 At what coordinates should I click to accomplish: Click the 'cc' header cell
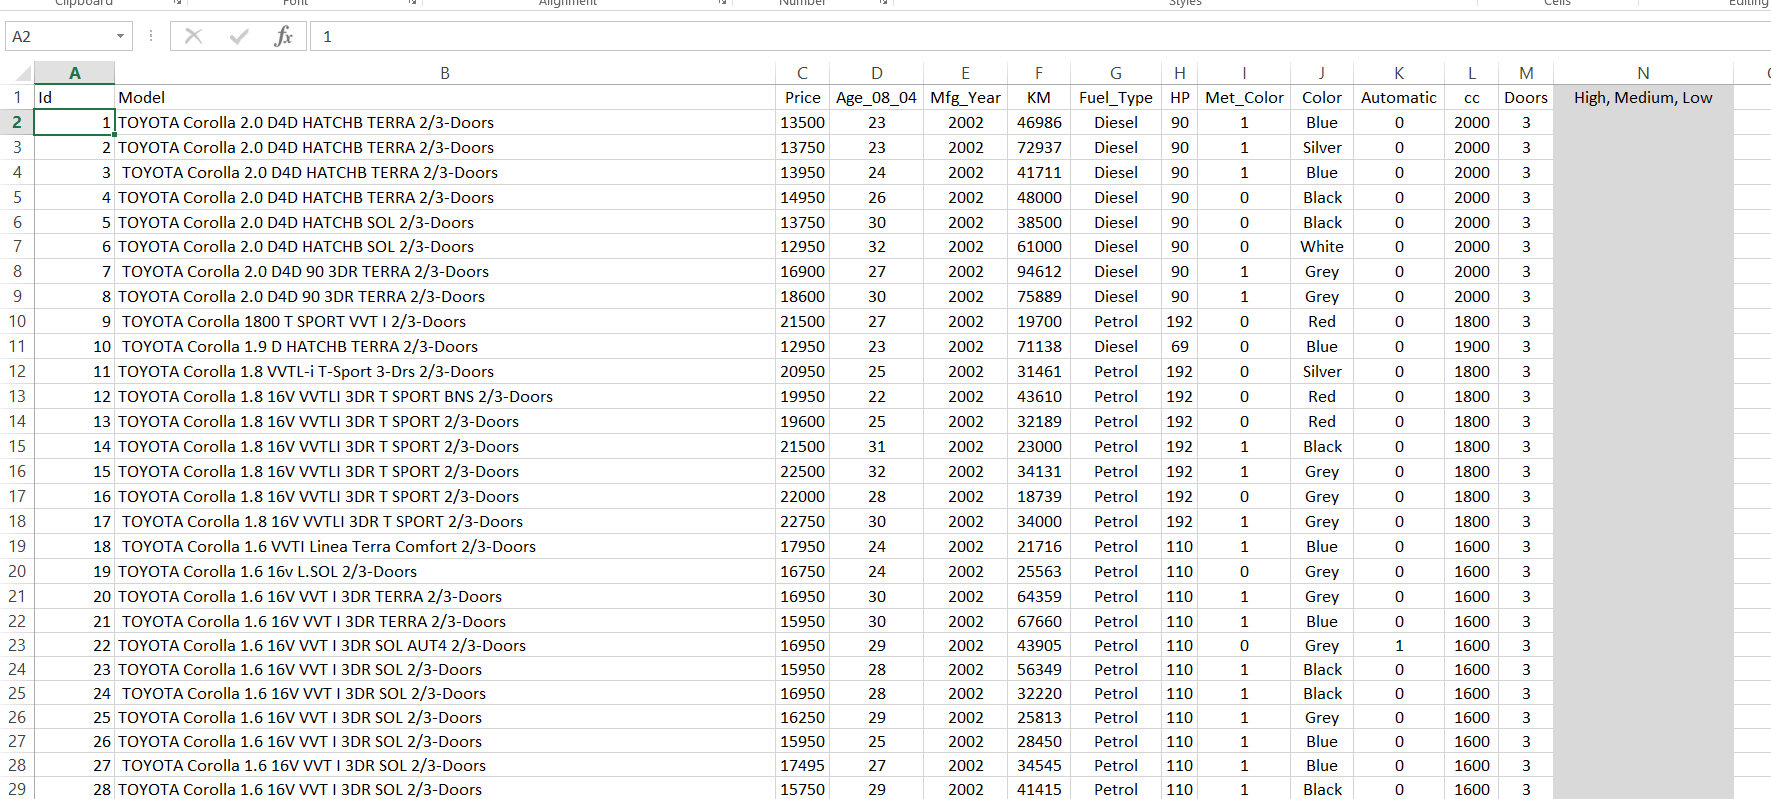click(x=1472, y=97)
